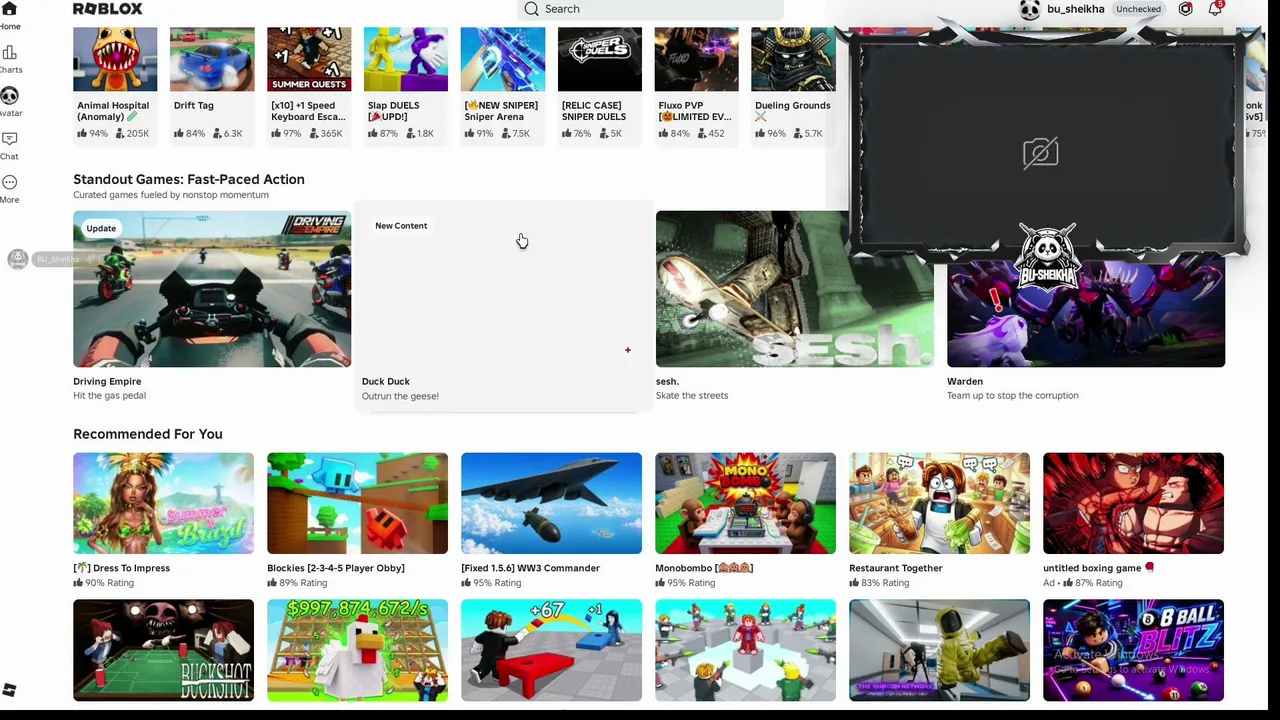Click the sesh. title text
Viewport: 1280px width, 720px height.
(668, 381)
